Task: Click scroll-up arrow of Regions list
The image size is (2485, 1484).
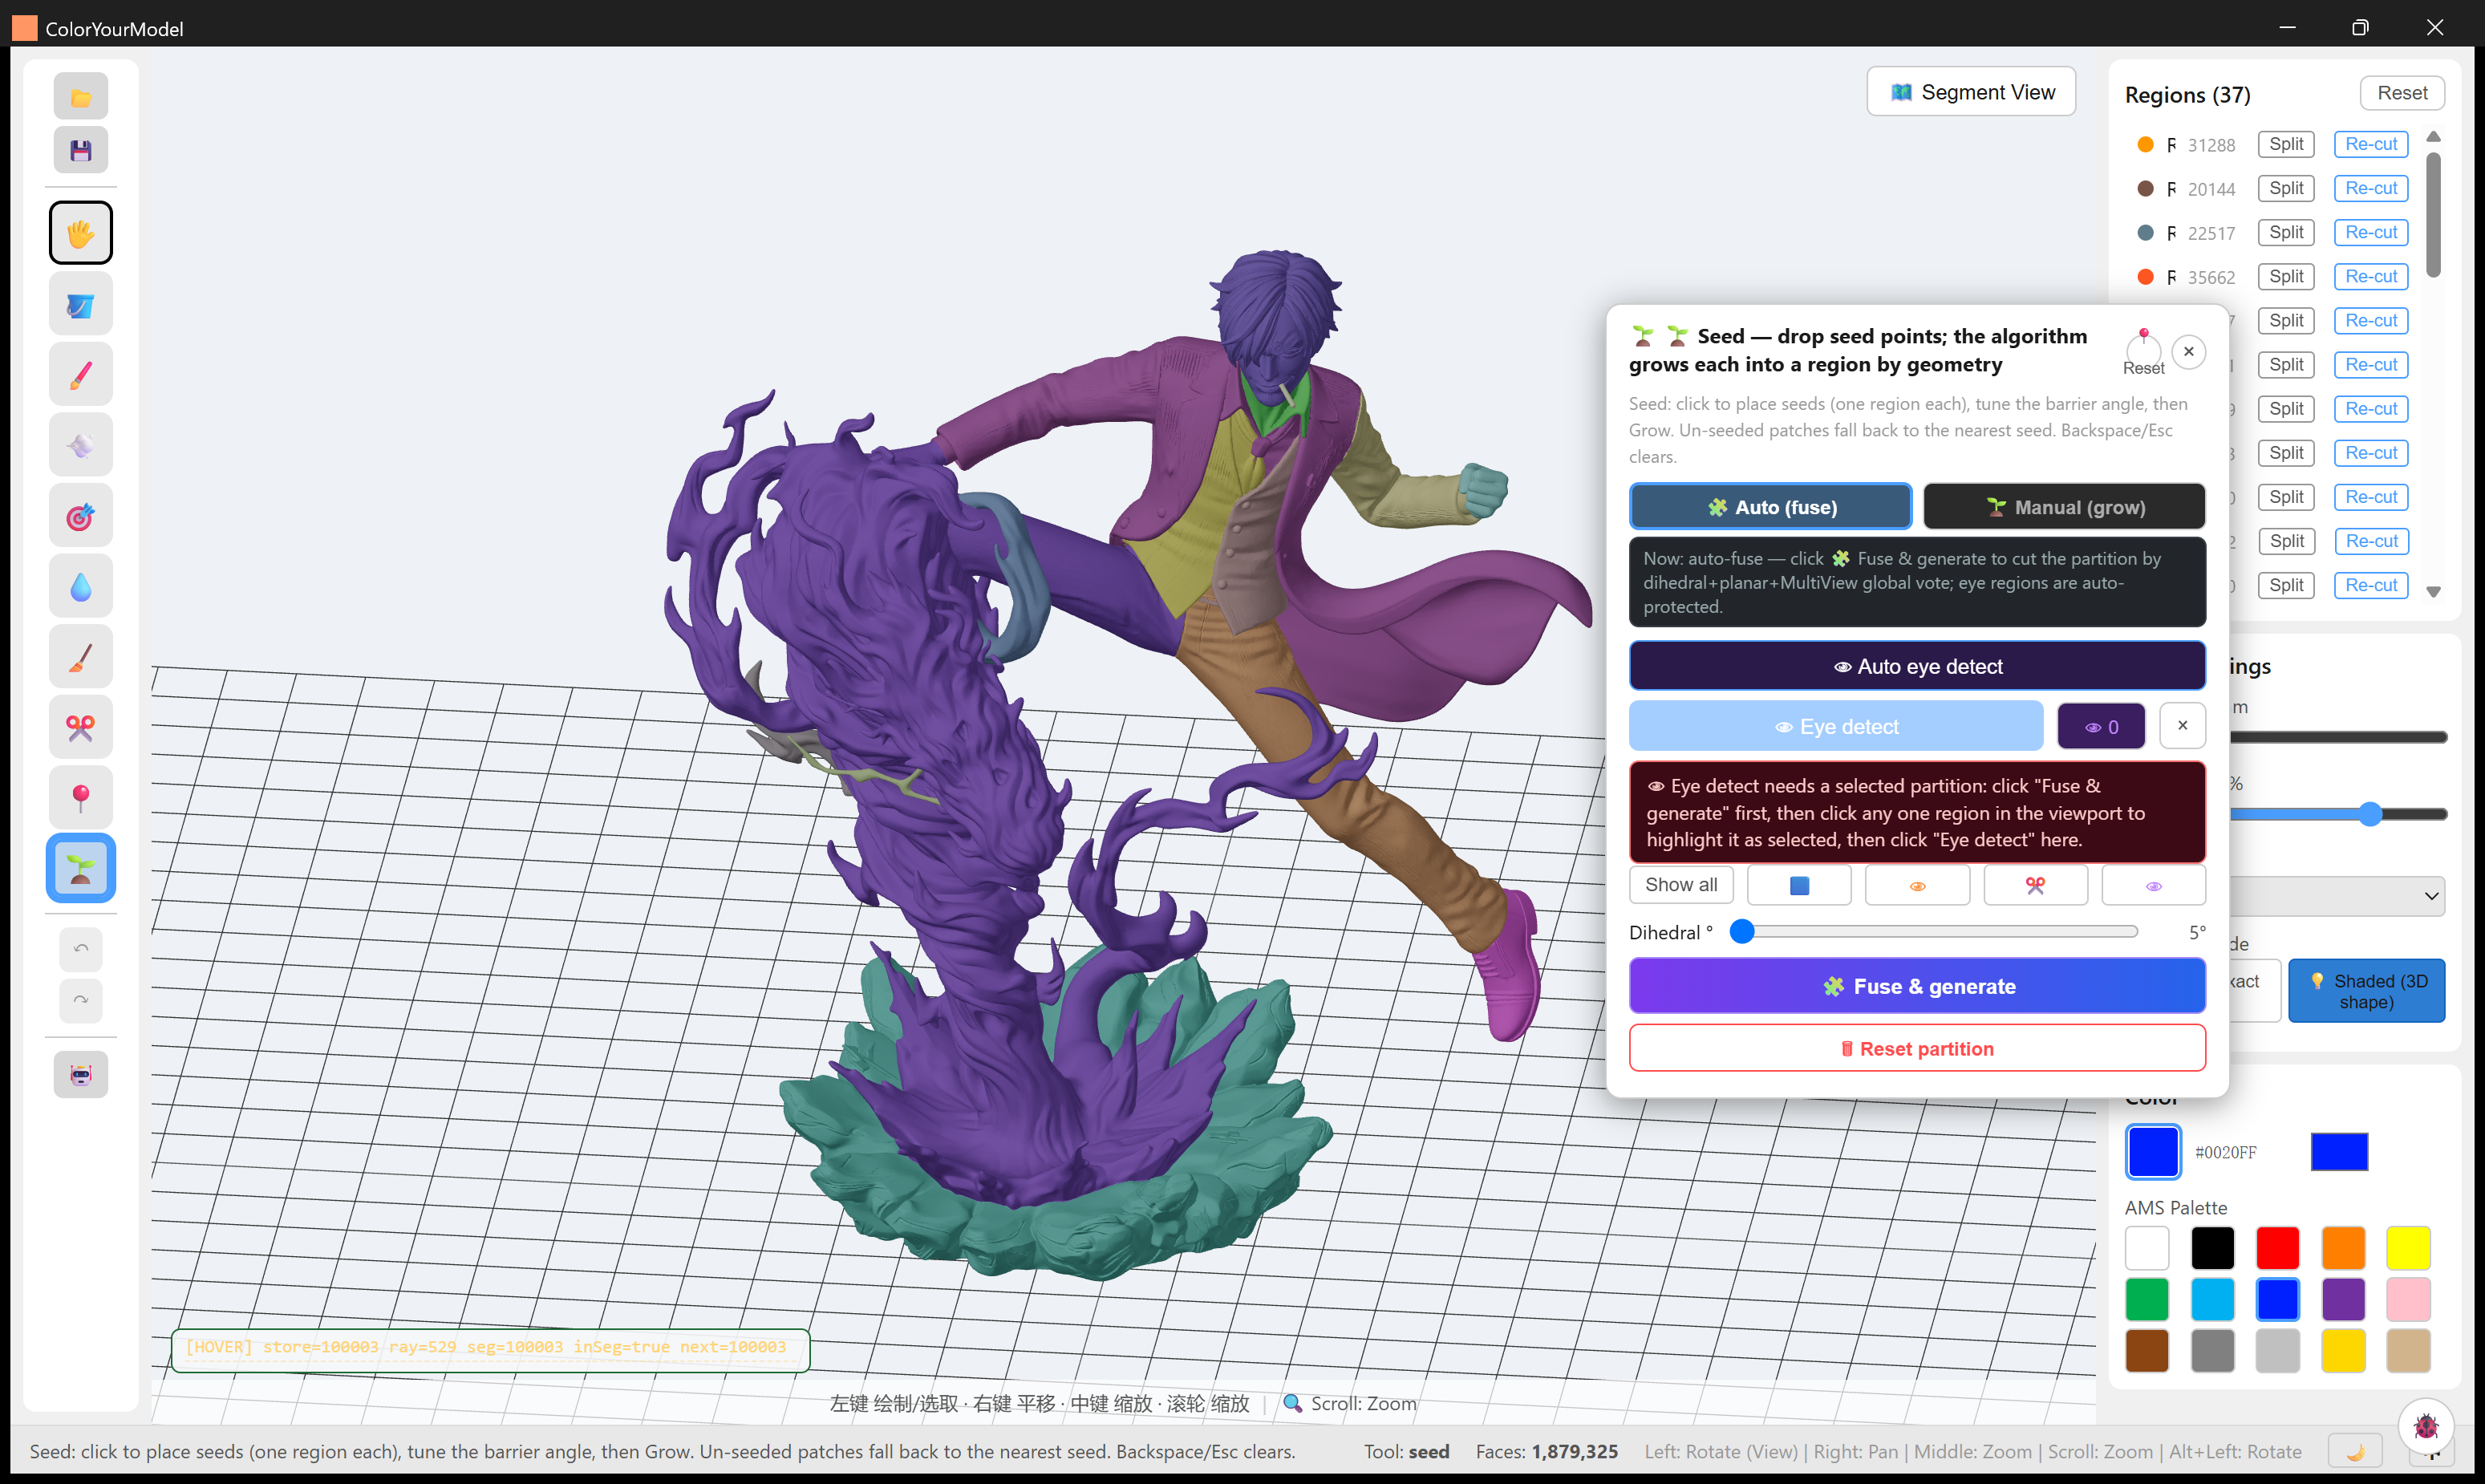Action: pos(2434,137)
